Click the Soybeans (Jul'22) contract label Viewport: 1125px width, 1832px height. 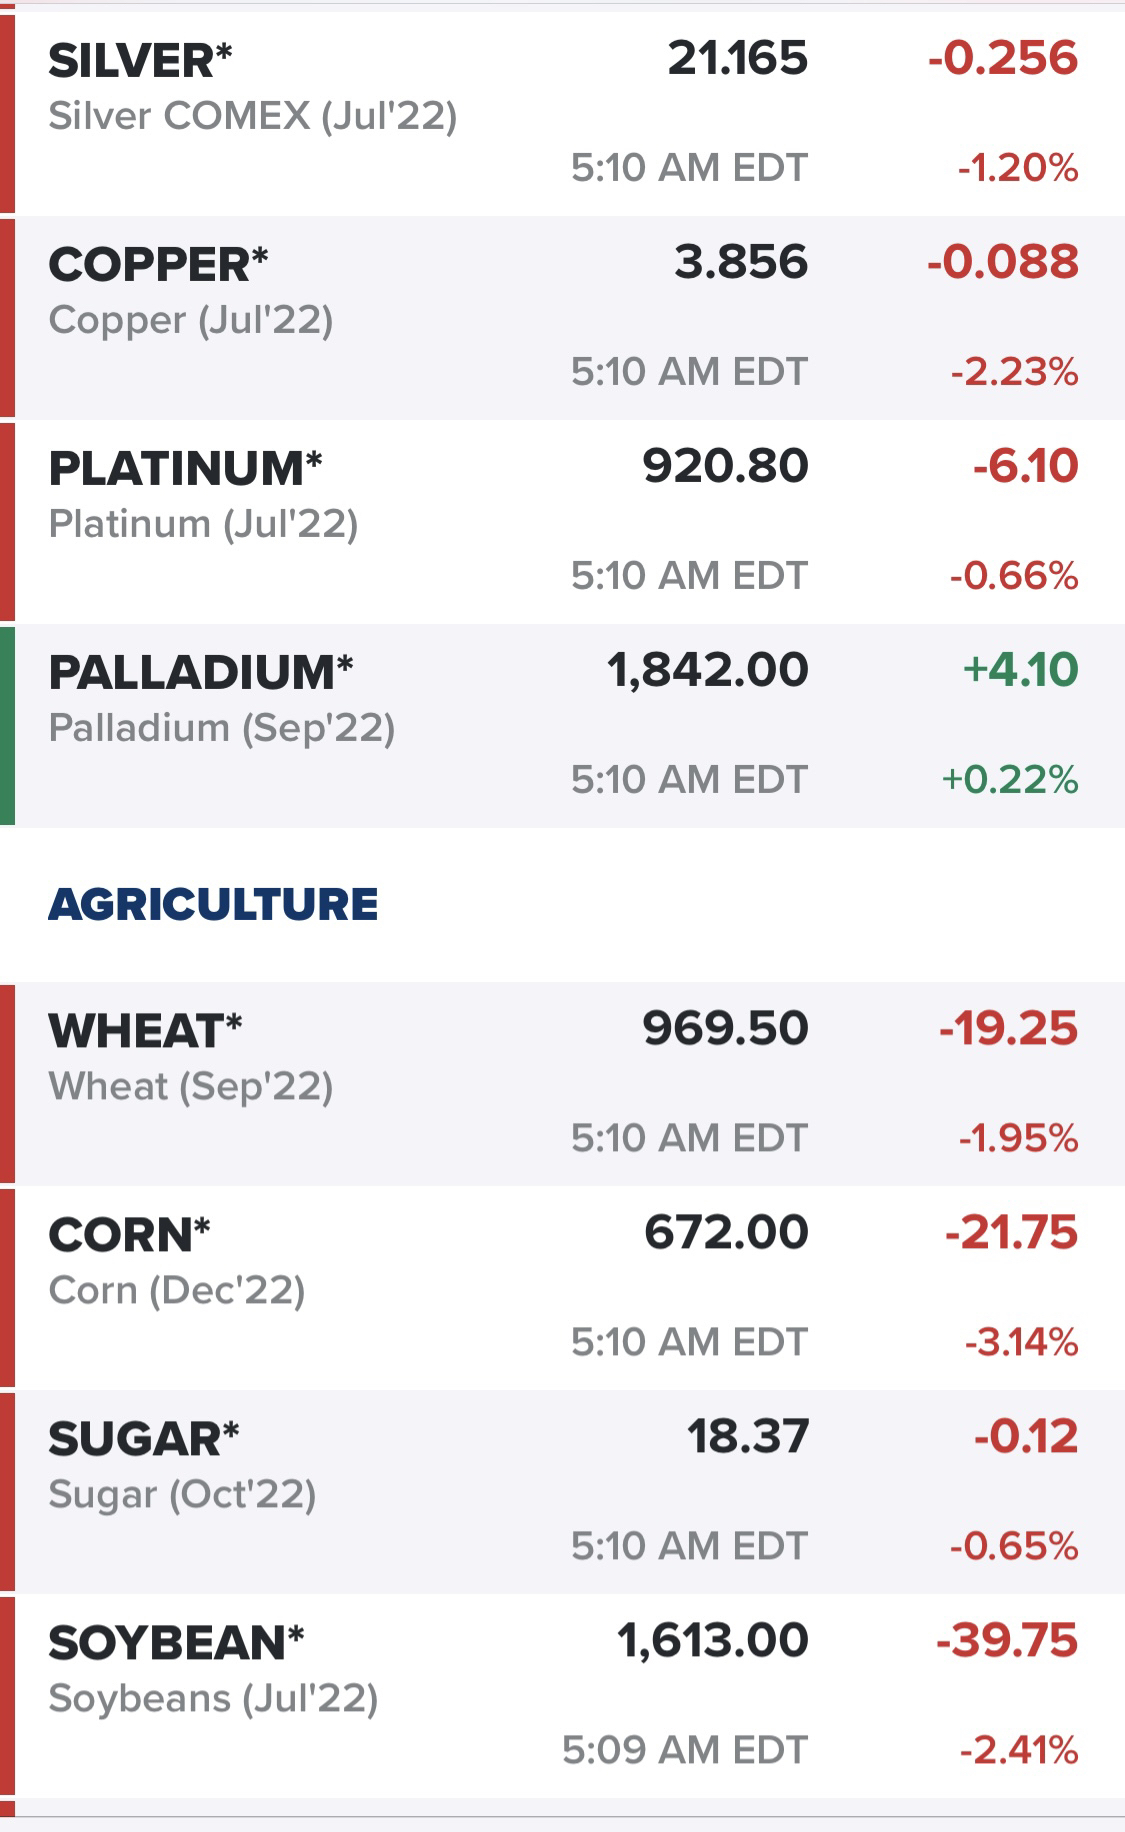tap(213, 1698)
